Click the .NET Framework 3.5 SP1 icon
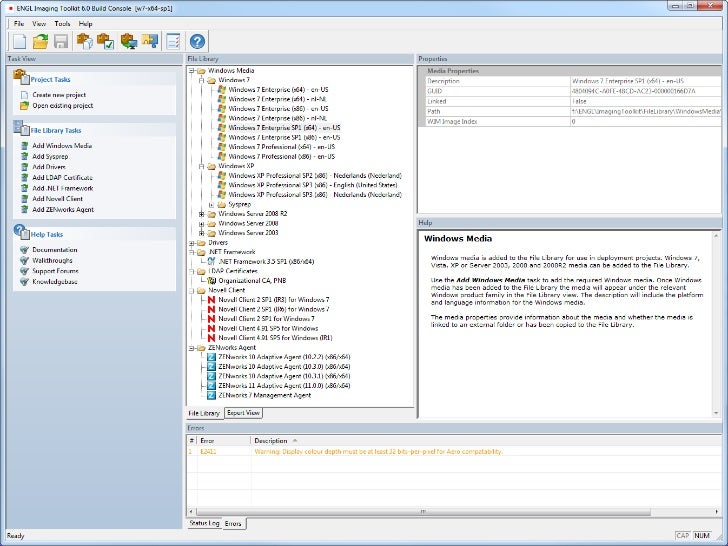Image resolution: width=728 pixels, height=546 pixels. (211, 261)
